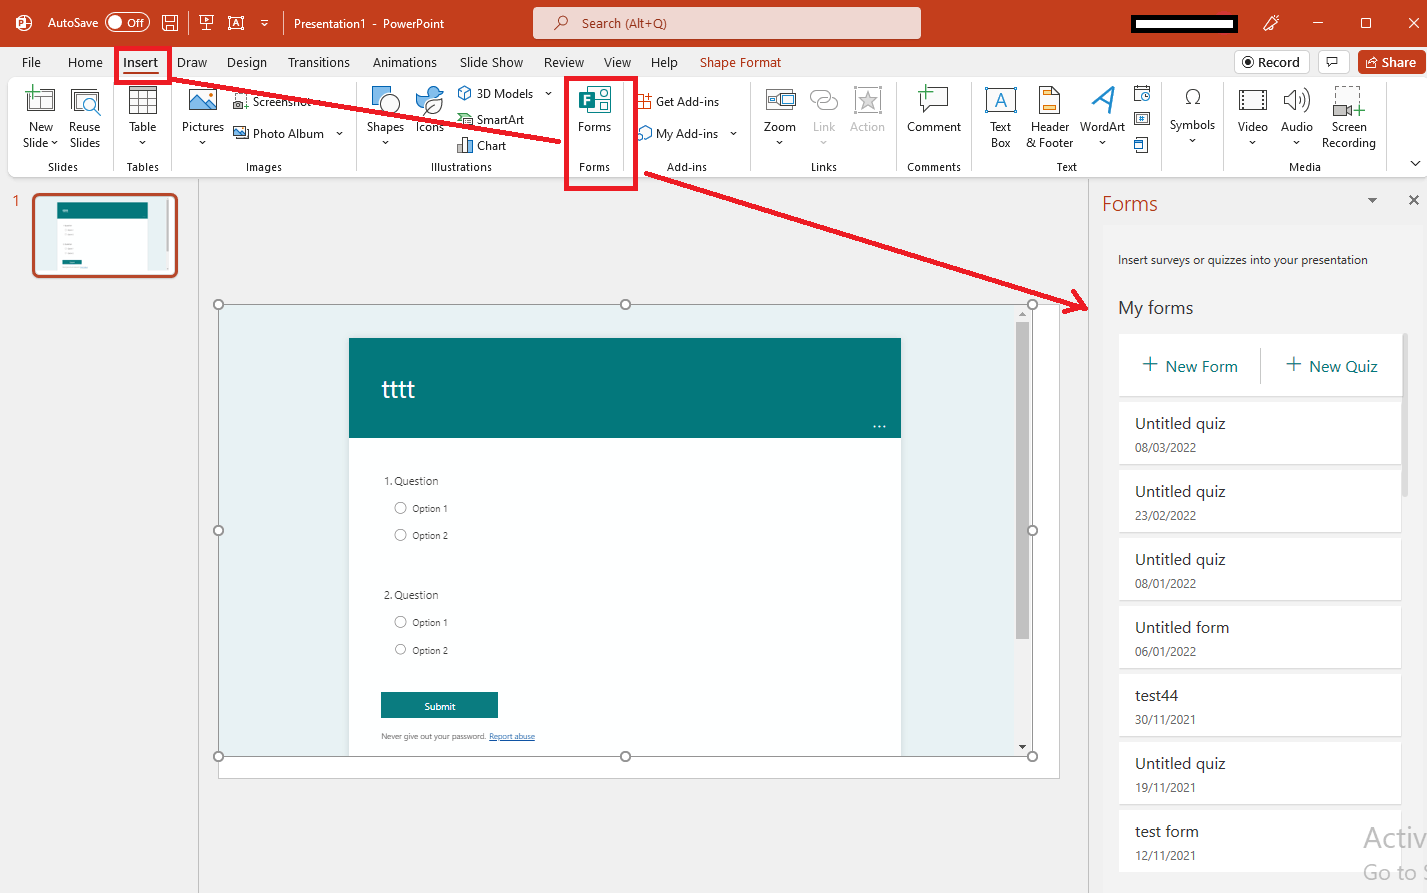Open the test form dated 12/11/2021
This screenshot has width=1427, height=893.
coord(1259,841)
